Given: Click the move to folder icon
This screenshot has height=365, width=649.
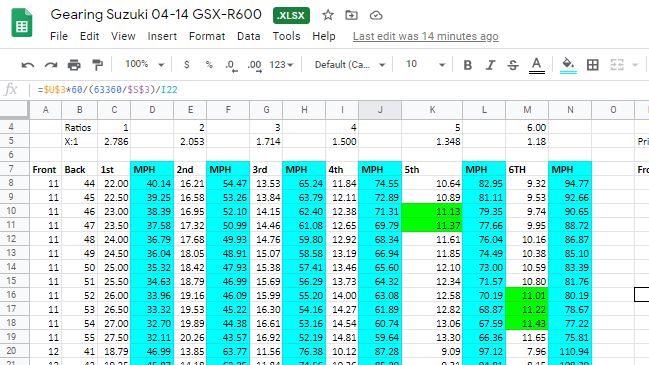Looking at the screenshot, I should pyautogui.click(x=351, y=15).
